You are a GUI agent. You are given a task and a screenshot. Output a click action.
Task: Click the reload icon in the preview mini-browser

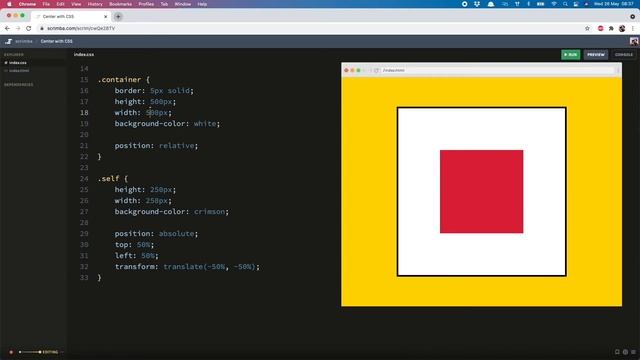click(376, 70)
